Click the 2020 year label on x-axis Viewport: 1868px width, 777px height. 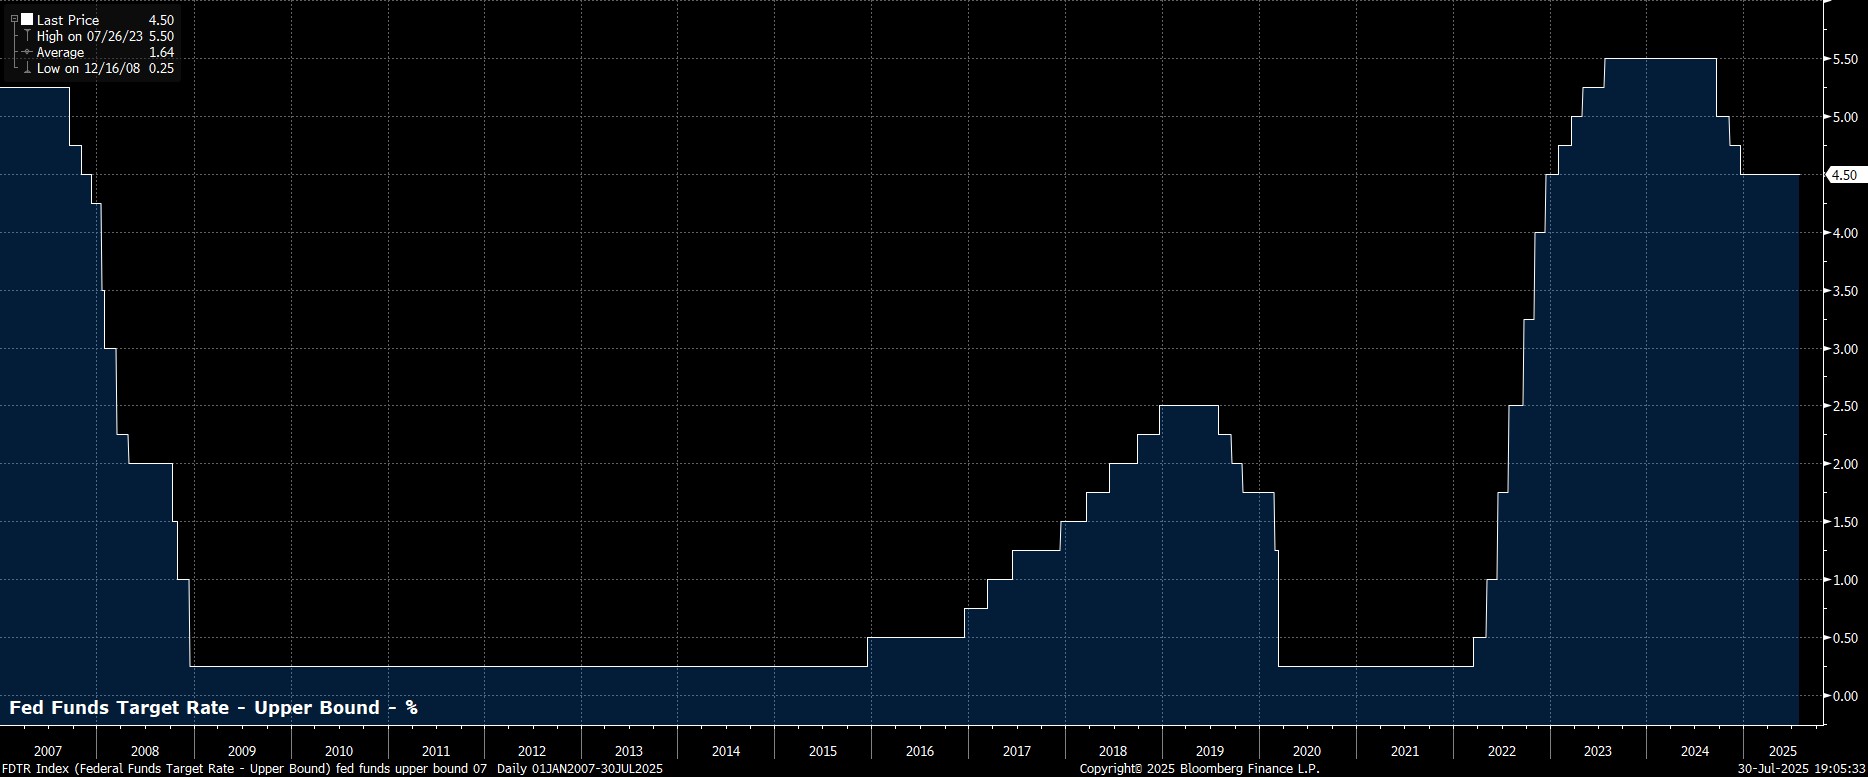(x=1307, y=751)
